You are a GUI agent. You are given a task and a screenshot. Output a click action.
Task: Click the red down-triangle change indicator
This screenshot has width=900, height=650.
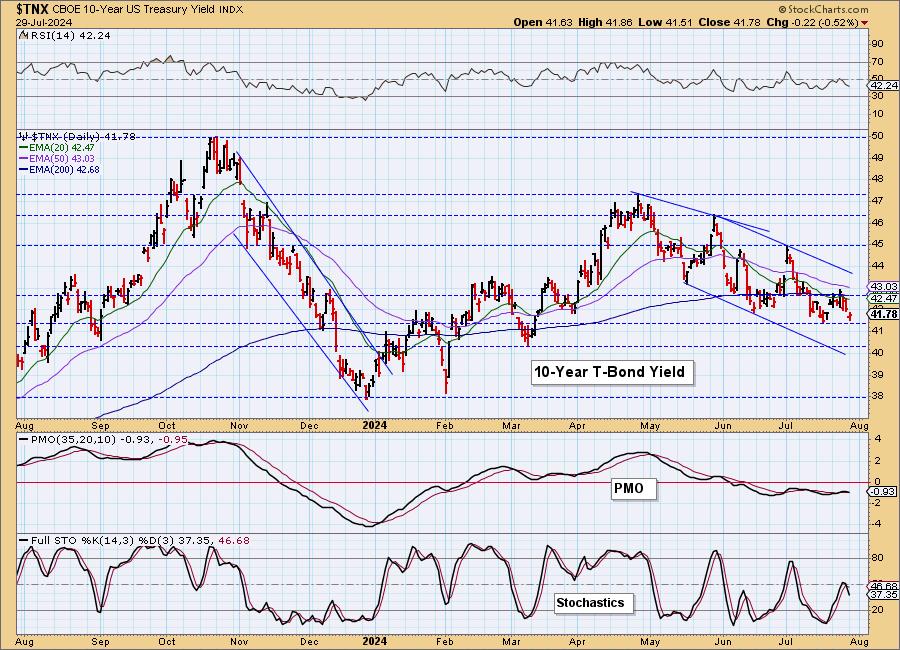(x=864, y=23)
